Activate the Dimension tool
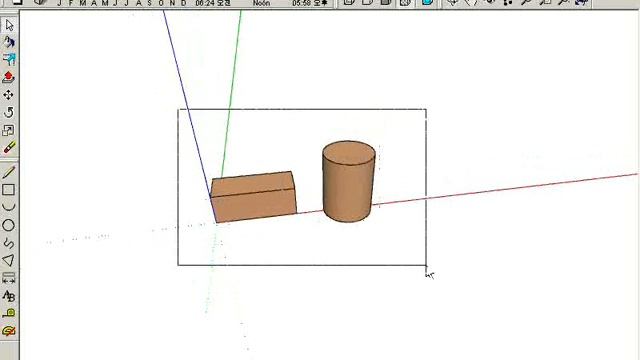The width and height of the screenshot is (640, 360). click(x=9, y=279)
